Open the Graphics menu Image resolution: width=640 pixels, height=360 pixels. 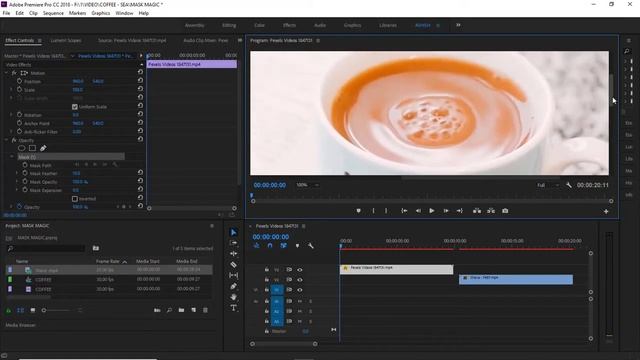100,13
